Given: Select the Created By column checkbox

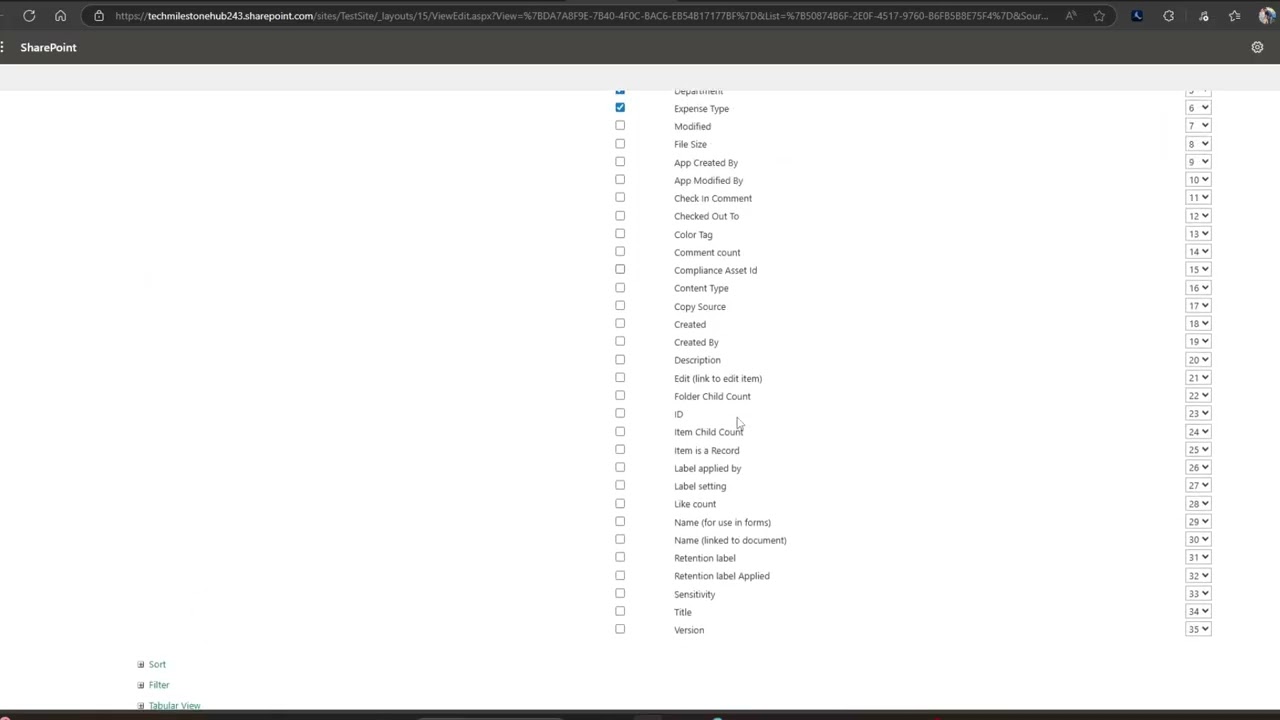Looking at the screenshot, I should coord(620,342).
